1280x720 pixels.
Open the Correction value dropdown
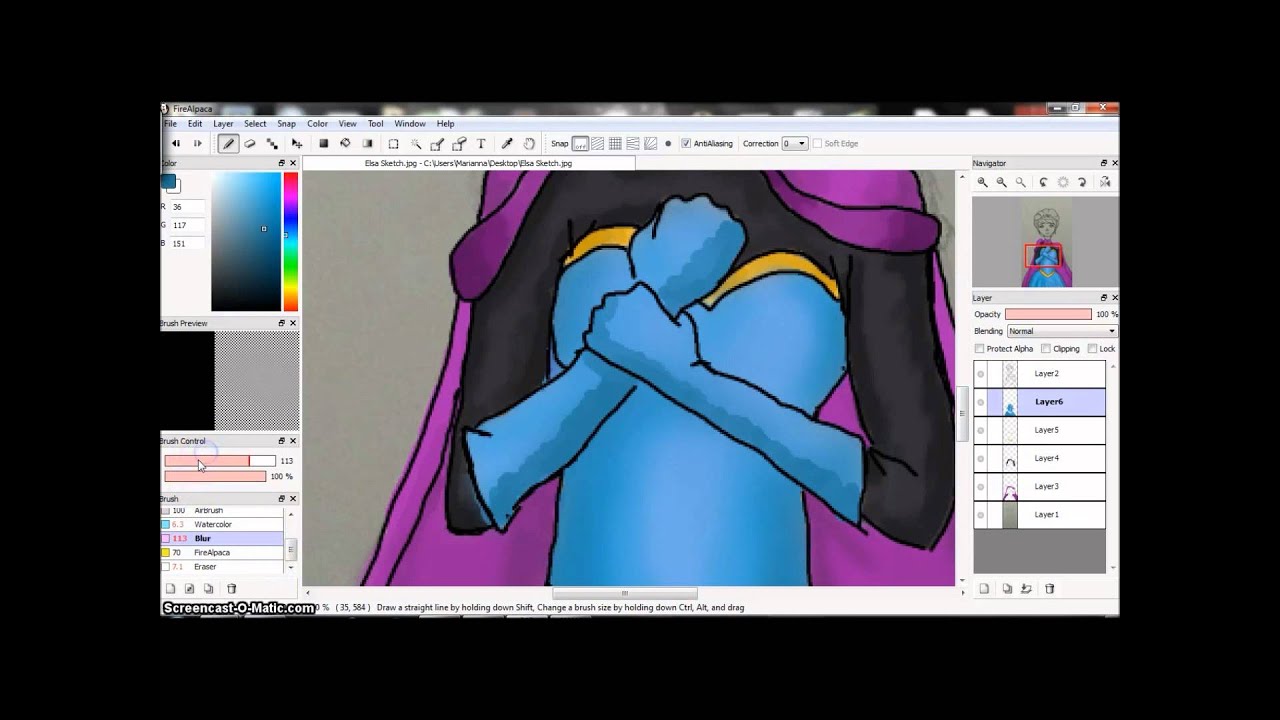[x=795, y=143]
